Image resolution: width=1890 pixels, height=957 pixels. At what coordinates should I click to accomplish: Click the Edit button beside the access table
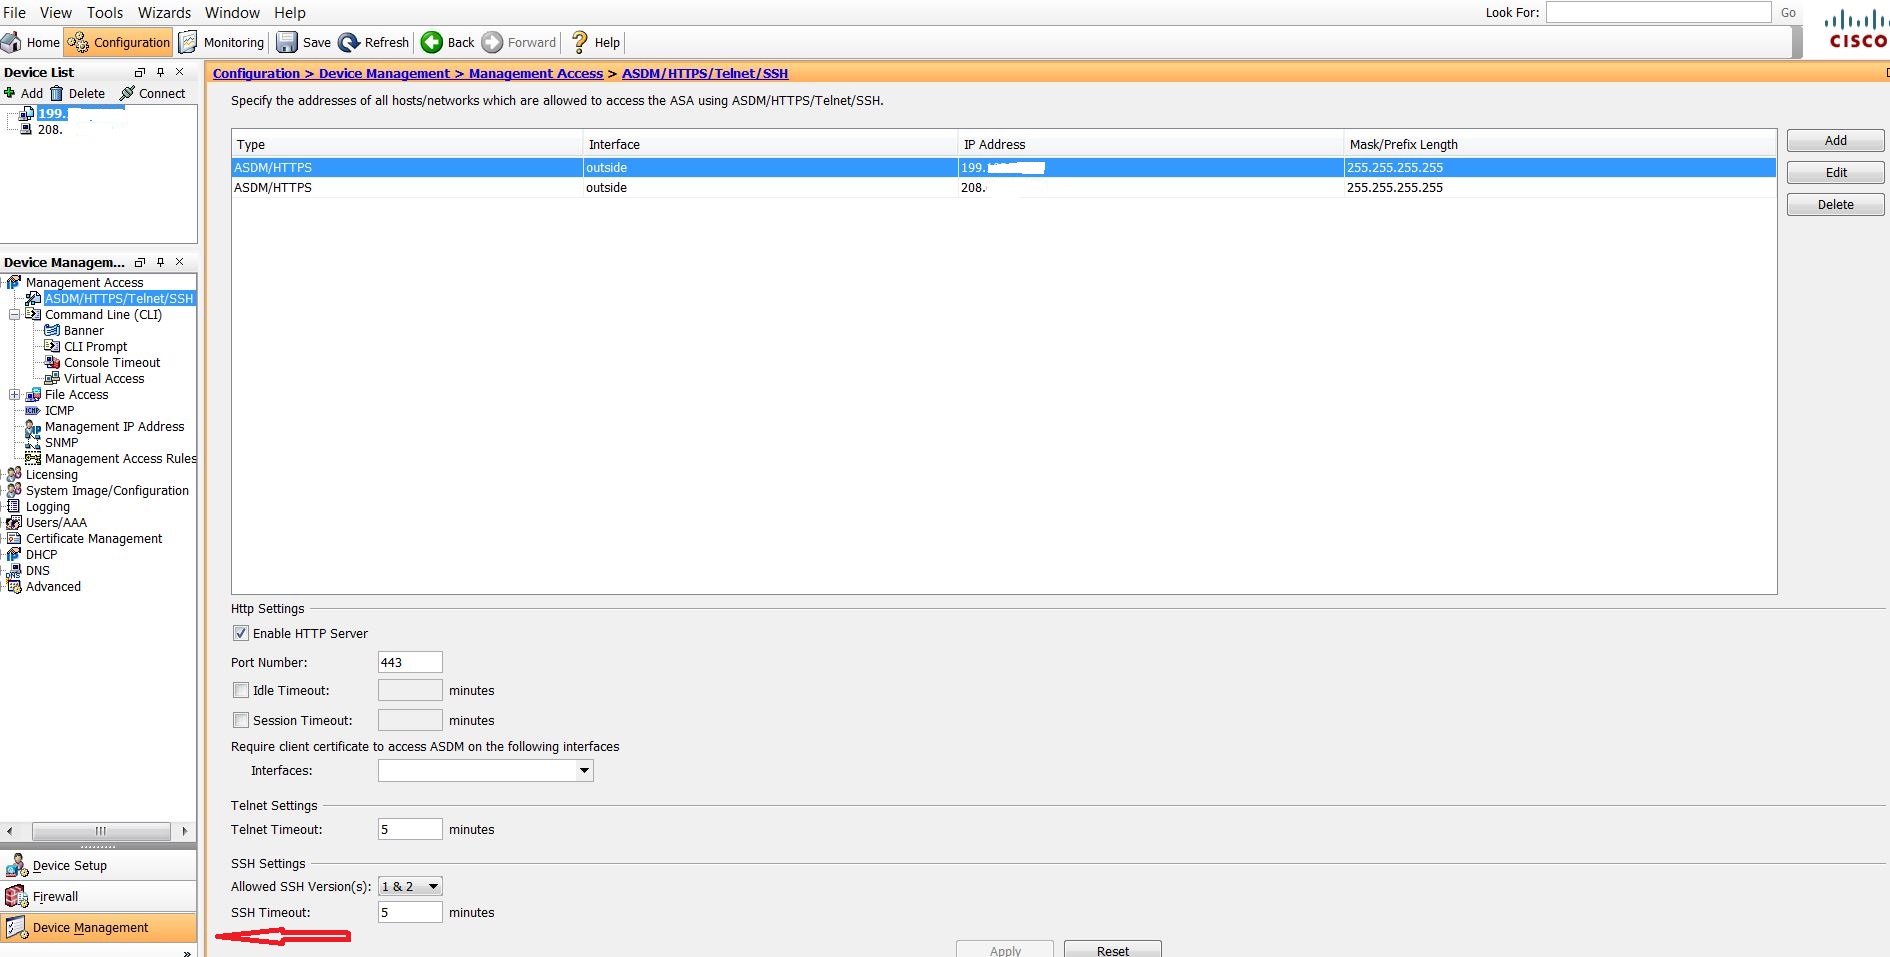1835,172
